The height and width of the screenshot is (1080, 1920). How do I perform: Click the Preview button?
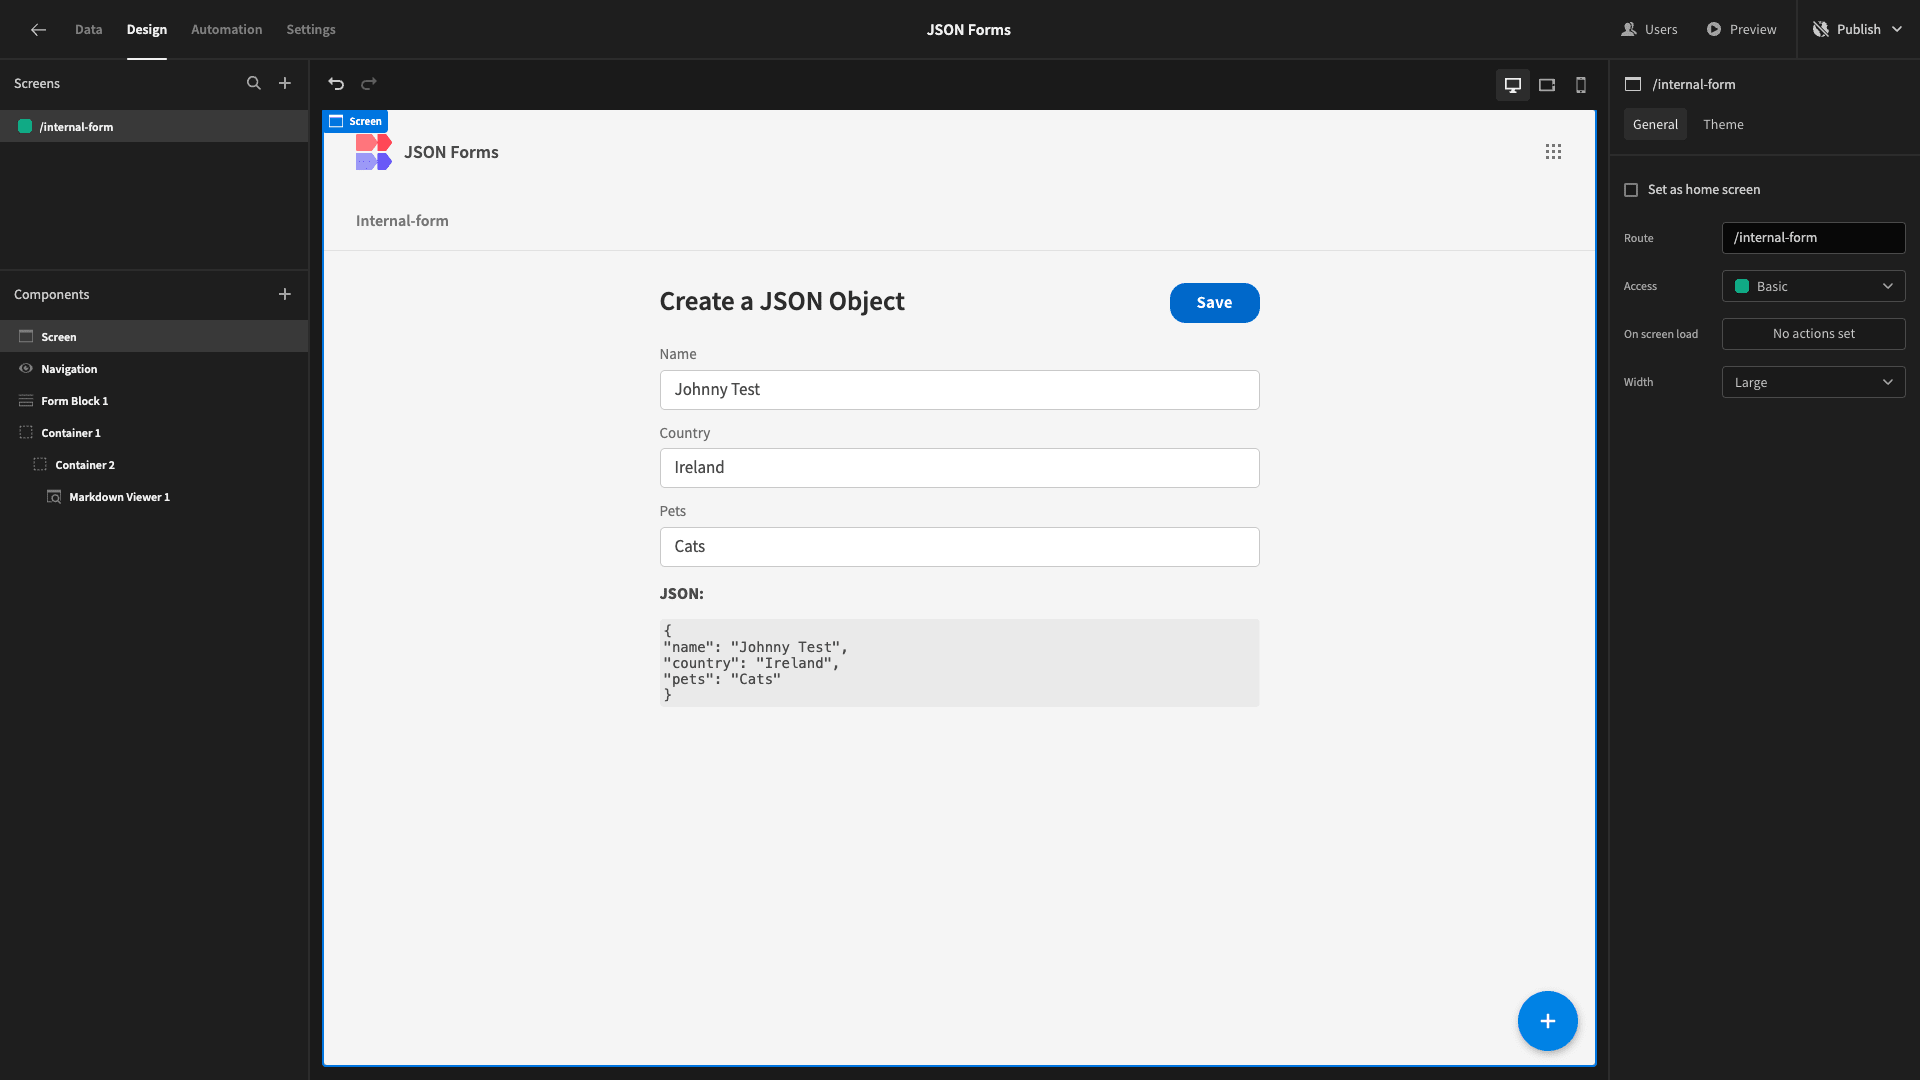pyautogui.click(x=1742, y=30)
